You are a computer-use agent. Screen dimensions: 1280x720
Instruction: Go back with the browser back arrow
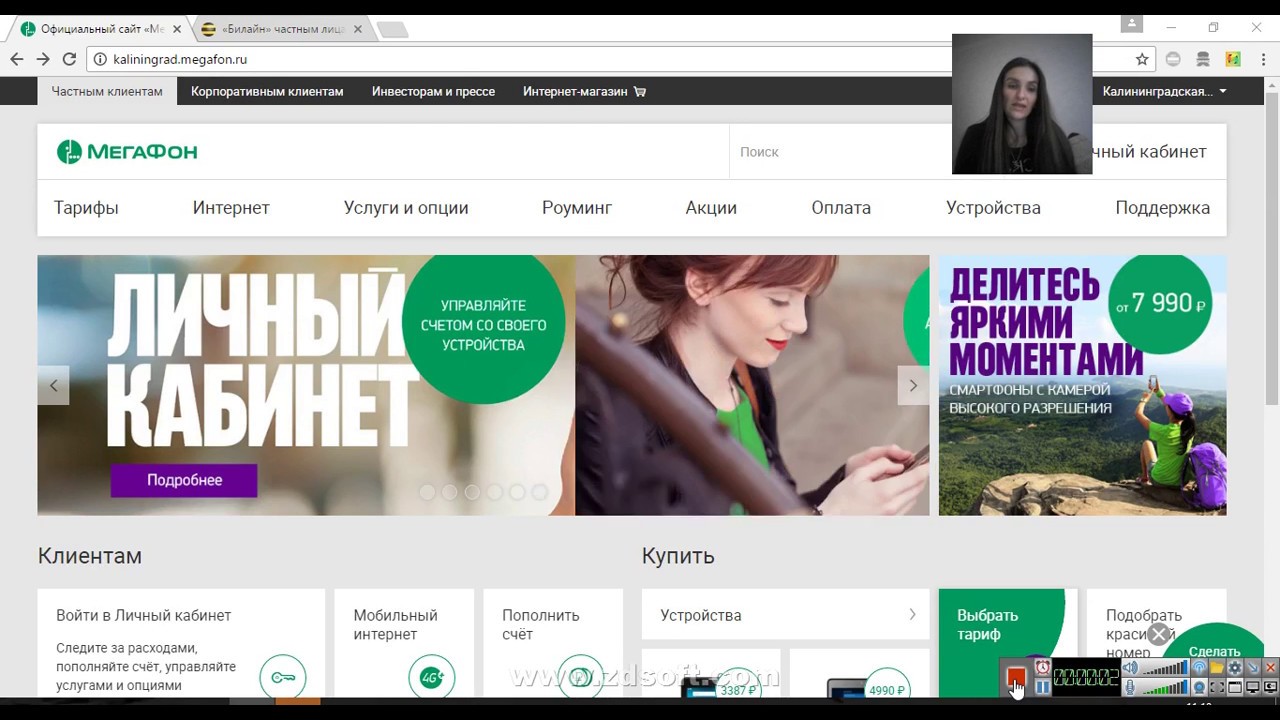point(17,59)
